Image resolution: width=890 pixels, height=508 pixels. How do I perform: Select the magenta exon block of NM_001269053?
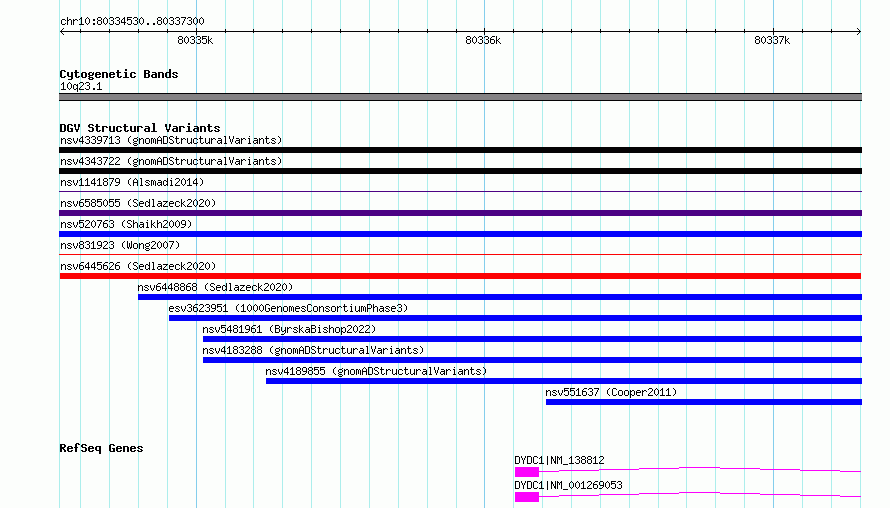[x=527, y=497]
